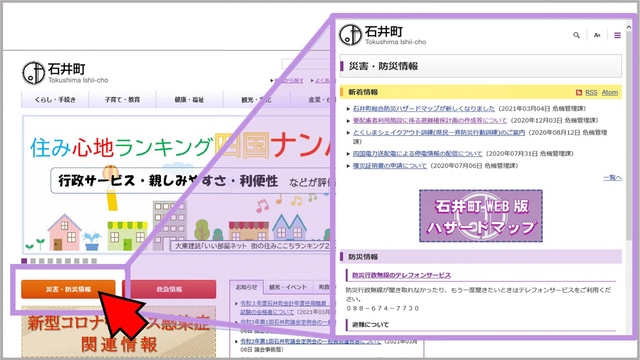The width and height of the screenshot is (640, 360).
Task: Open 防災行政無線のテレフォンサービス link
Action: 401,275
